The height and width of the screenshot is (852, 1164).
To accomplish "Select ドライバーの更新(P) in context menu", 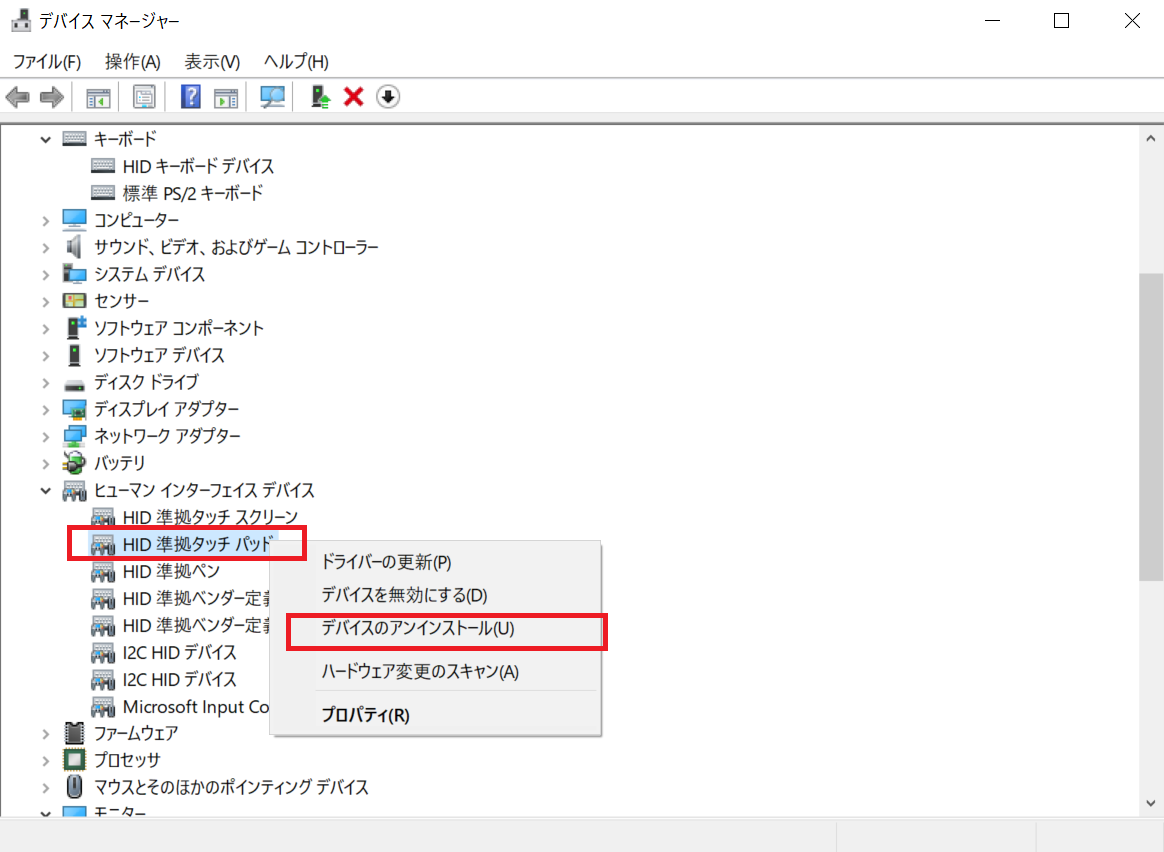I will tap(386, 563).
